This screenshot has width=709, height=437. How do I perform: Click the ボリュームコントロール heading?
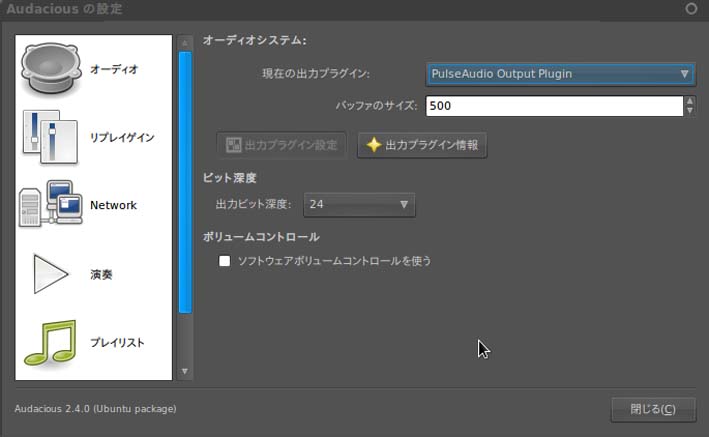261,237
